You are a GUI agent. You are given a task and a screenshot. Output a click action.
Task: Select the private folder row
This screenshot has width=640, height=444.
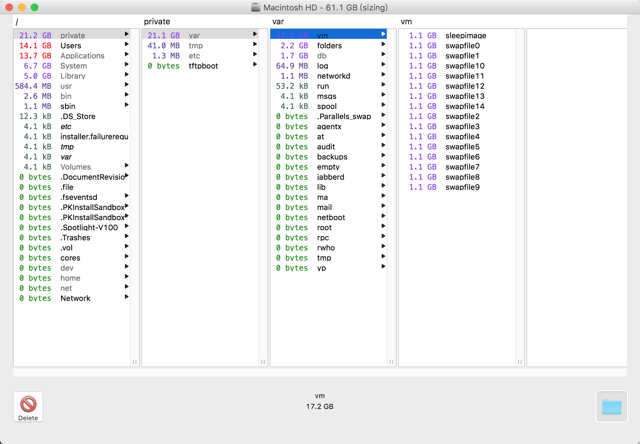(72, 35)
